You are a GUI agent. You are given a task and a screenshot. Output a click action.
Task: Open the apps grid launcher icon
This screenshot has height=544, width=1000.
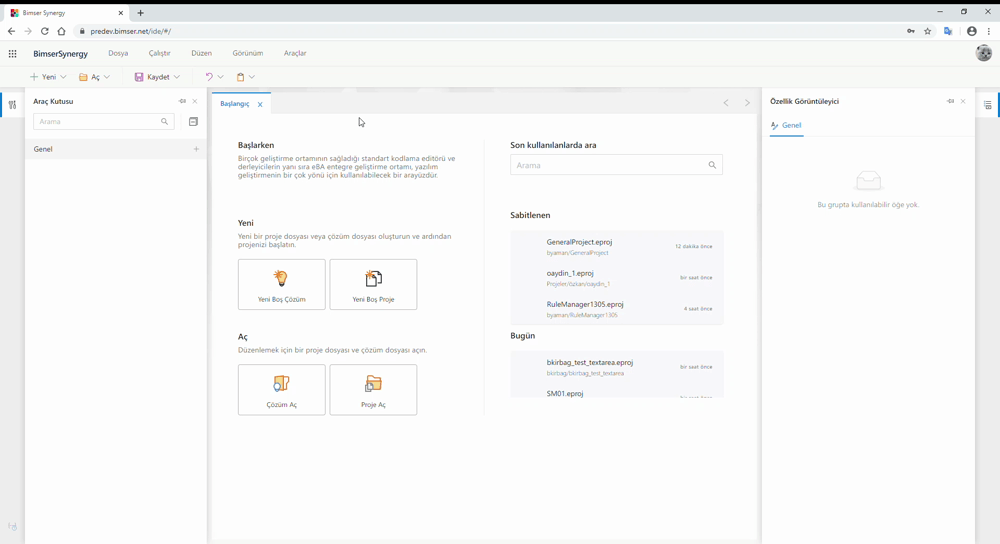tap(12, 54)
